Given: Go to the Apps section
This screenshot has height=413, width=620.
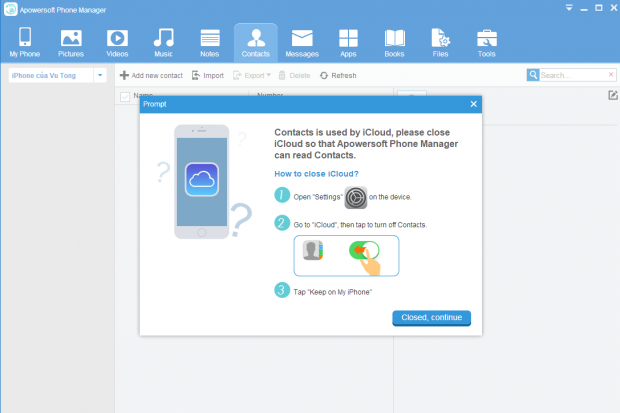Looking at the screenshot, I should pos(348,43).
